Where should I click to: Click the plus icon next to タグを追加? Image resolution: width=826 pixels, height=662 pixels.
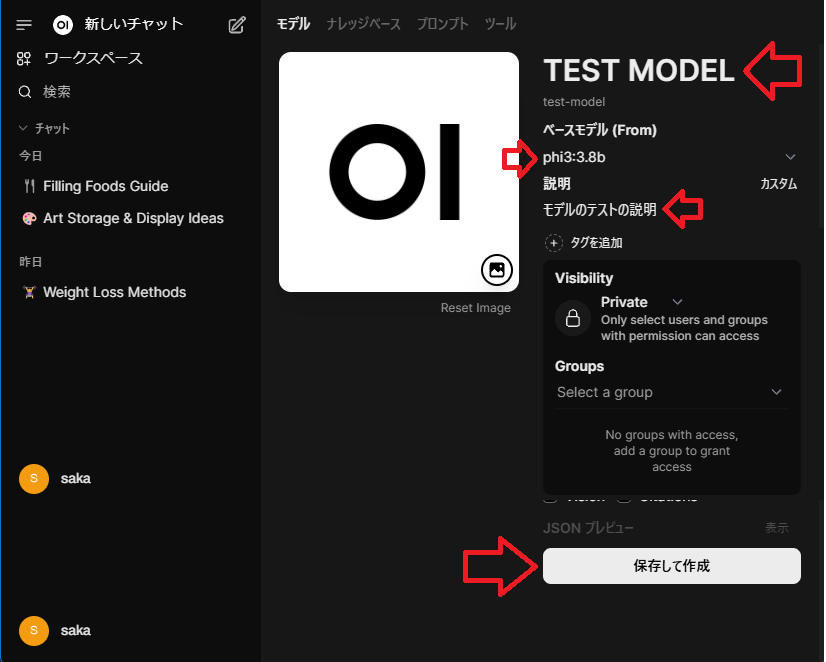click(x=553, y=243)
